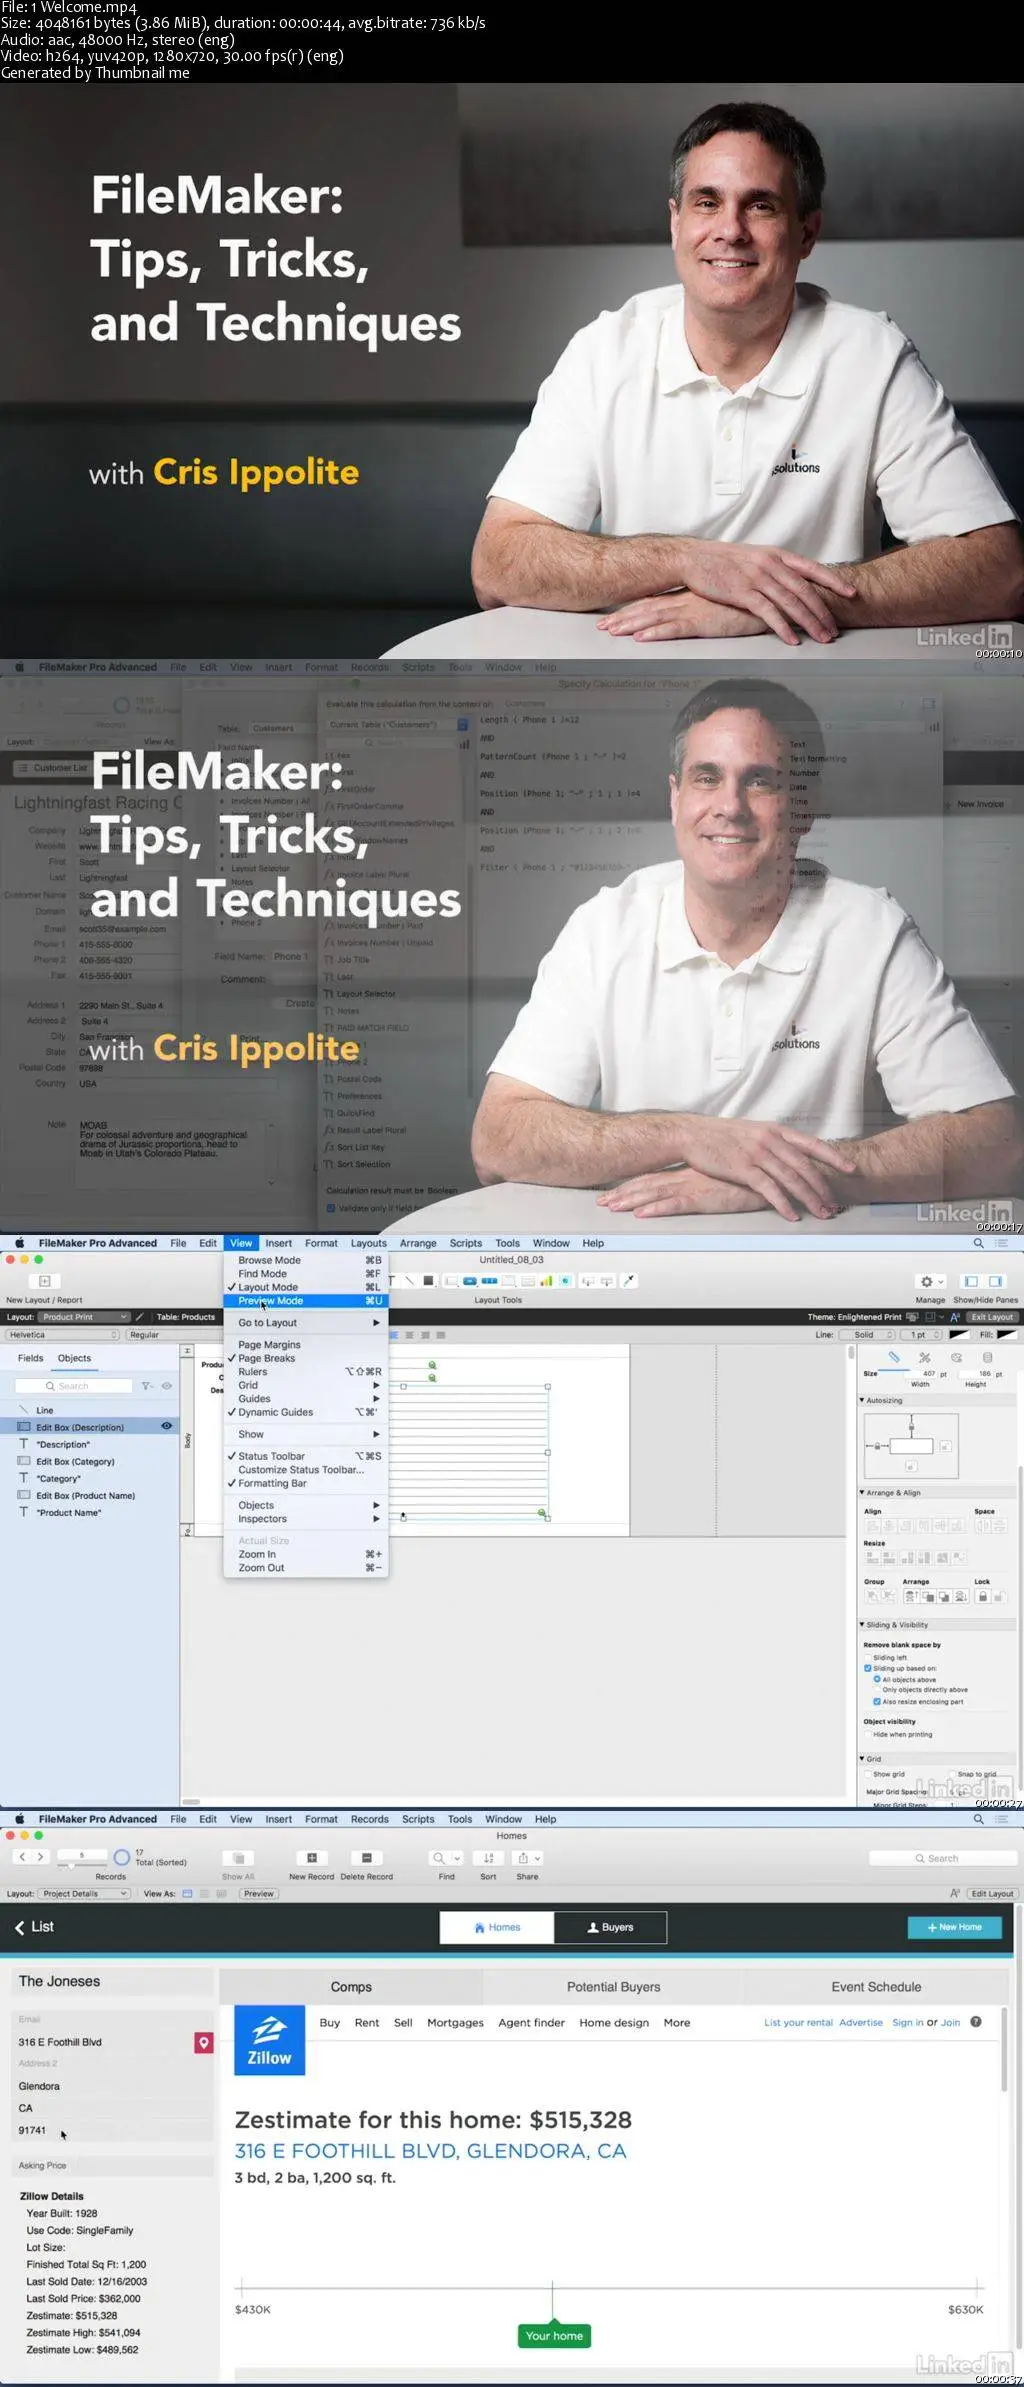Viewport: 1024px width, 2387px height.
Task: Select All objects above radio button
Action: tap(877, 1679)
